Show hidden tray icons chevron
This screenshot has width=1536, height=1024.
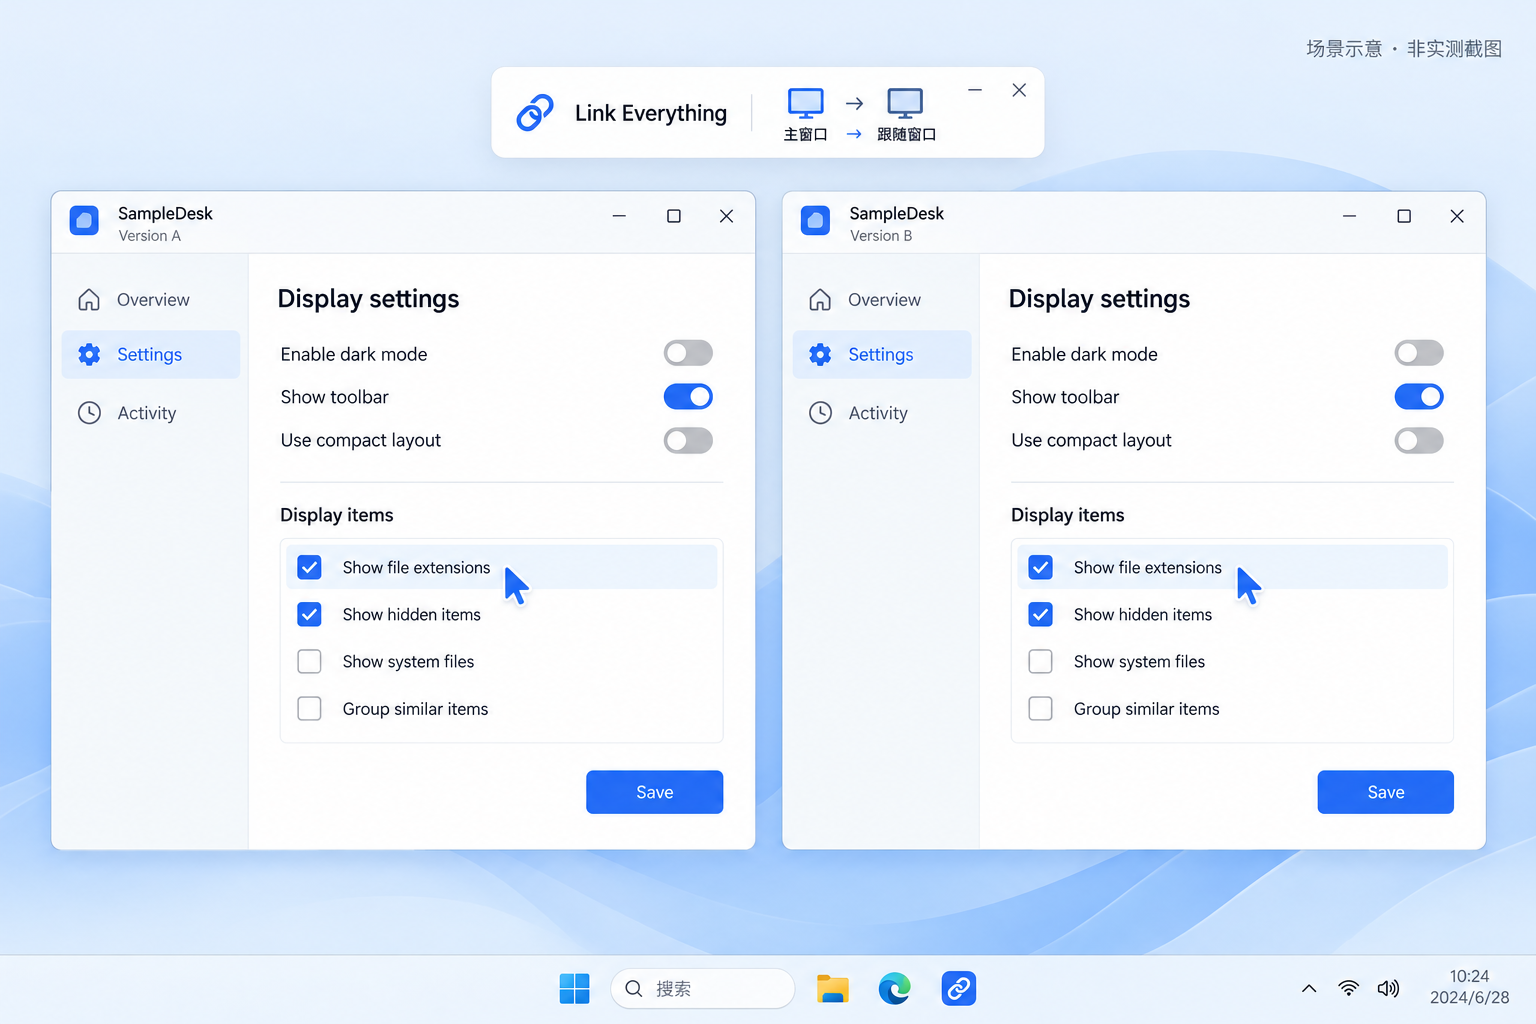point(1309,989)
